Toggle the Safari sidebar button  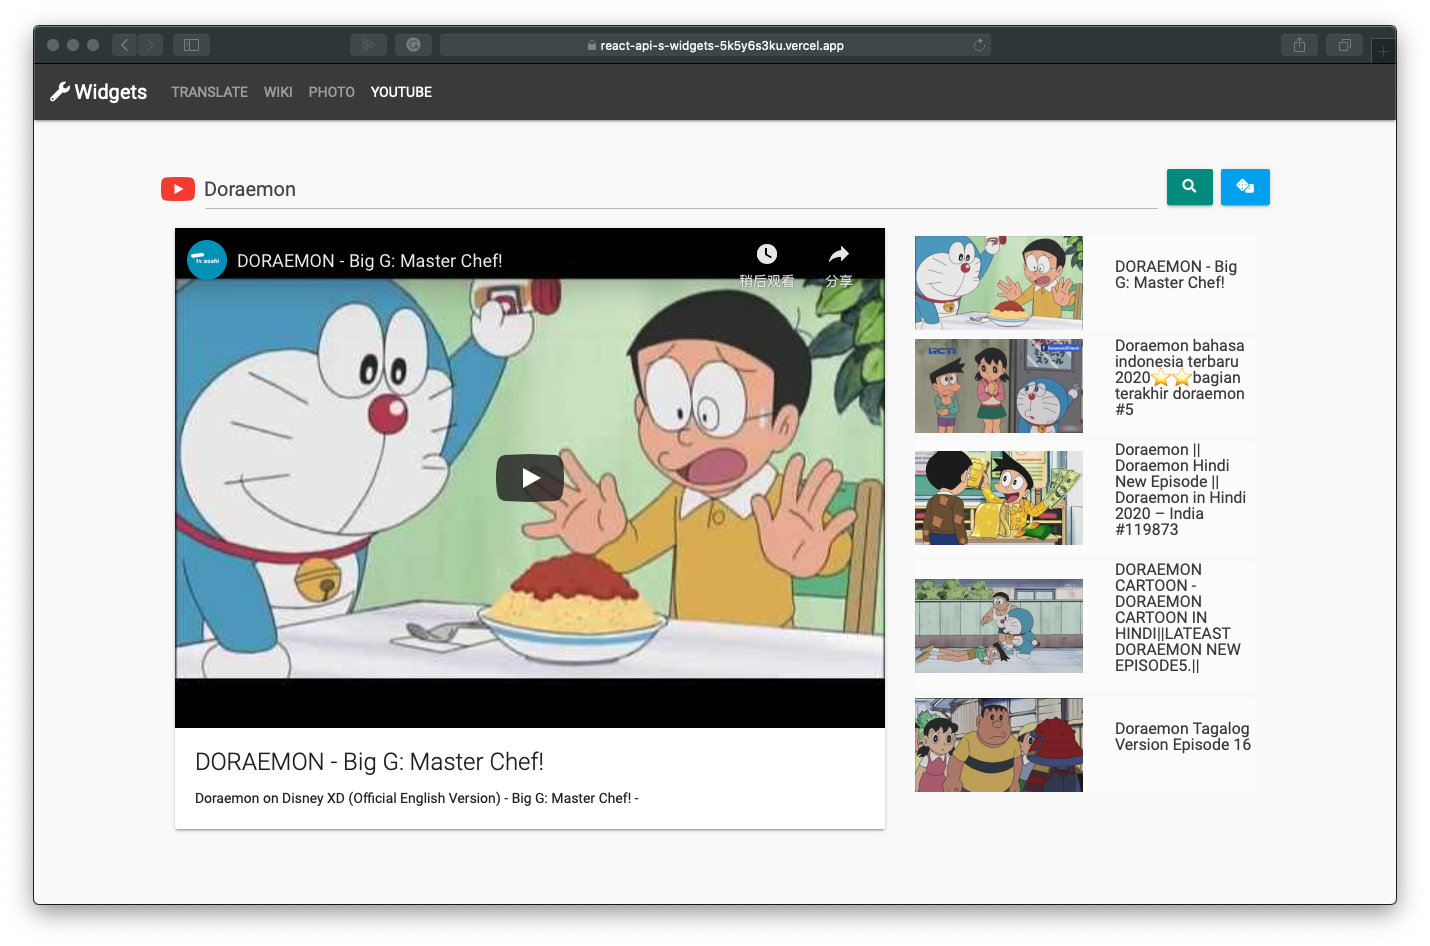point(191,45)
